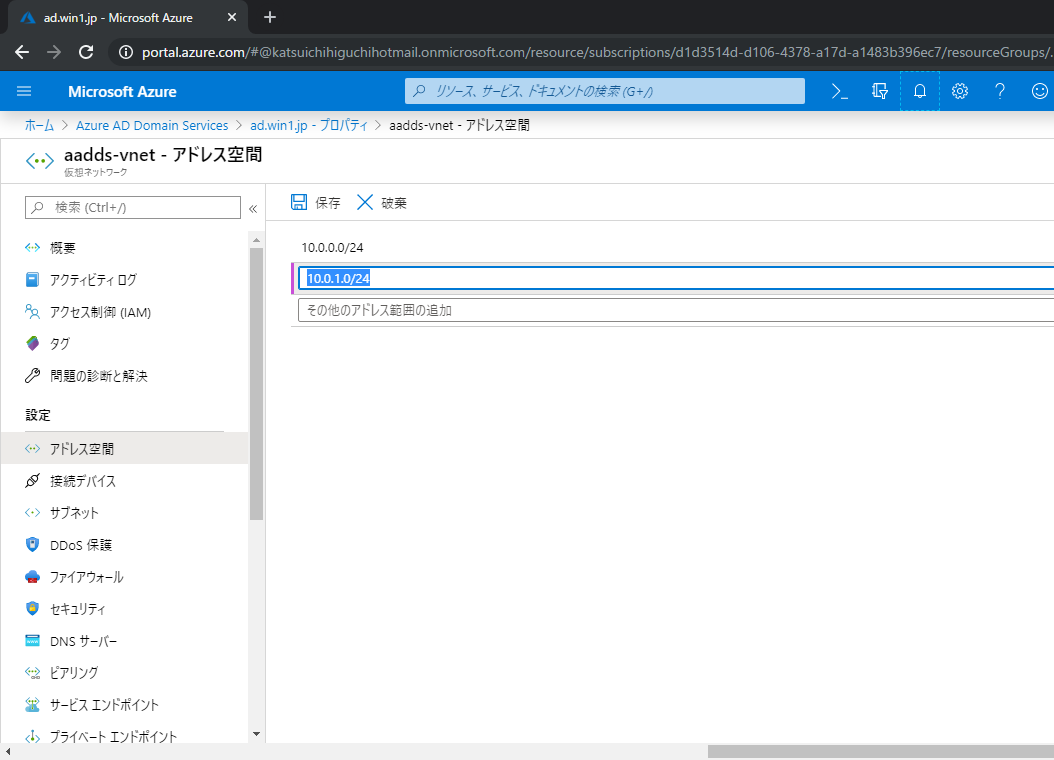
Task: Click the プライベート エンドポイント icon
Action: tap(32, 736)
